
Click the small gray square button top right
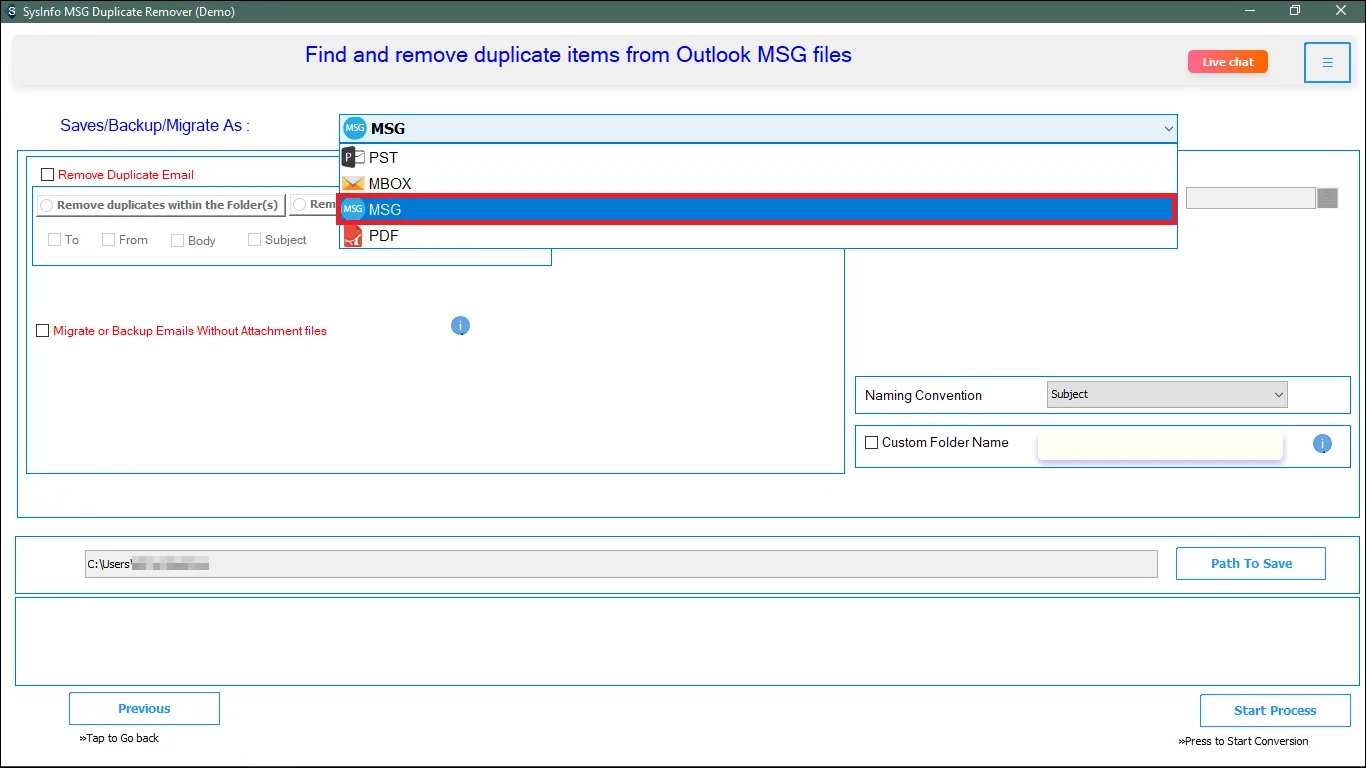(1327, 198)
